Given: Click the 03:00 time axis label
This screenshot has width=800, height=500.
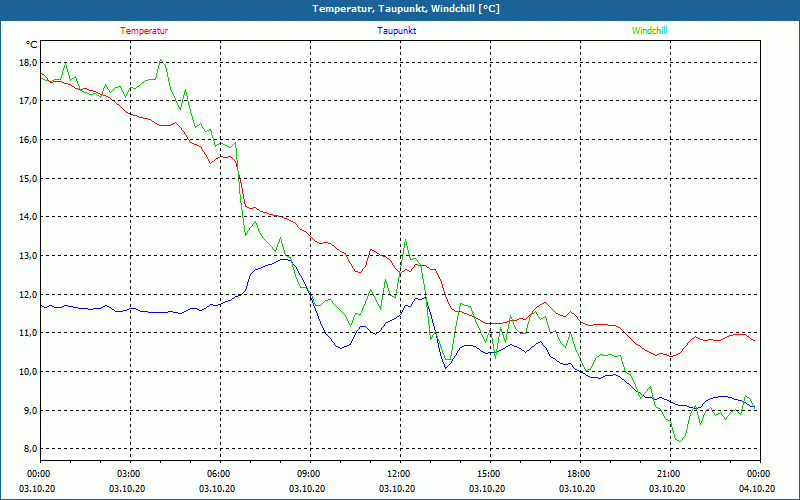Looking at the screenshot, I should (128, 473).
